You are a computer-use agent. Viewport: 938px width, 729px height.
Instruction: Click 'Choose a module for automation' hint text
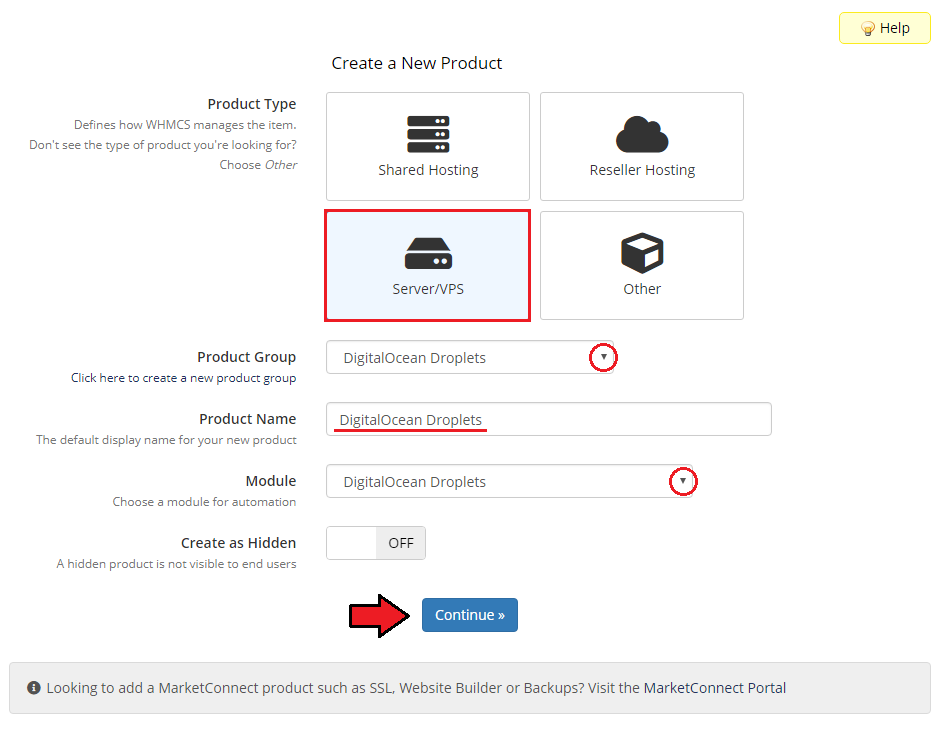tap(204, 502)
